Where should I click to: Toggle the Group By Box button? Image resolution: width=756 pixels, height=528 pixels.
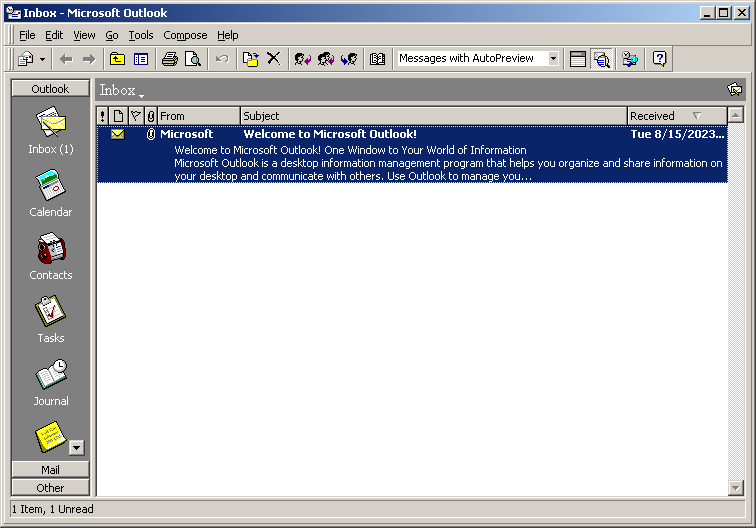click(578, 59)
